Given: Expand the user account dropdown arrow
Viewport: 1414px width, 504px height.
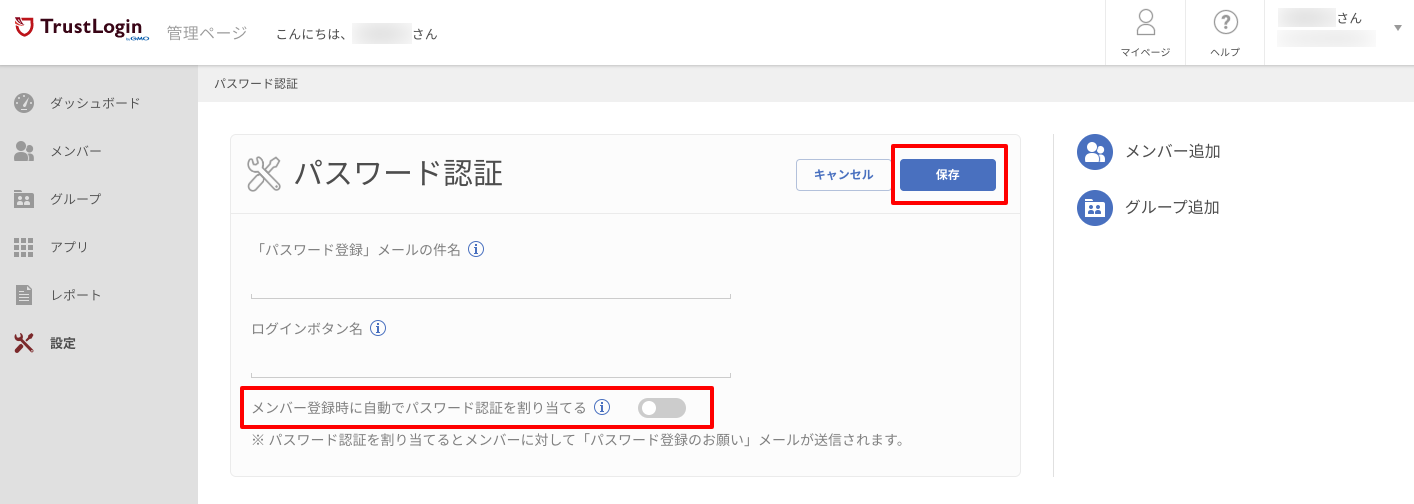Looking at the screenshot, I should (x=1397, y=28).
